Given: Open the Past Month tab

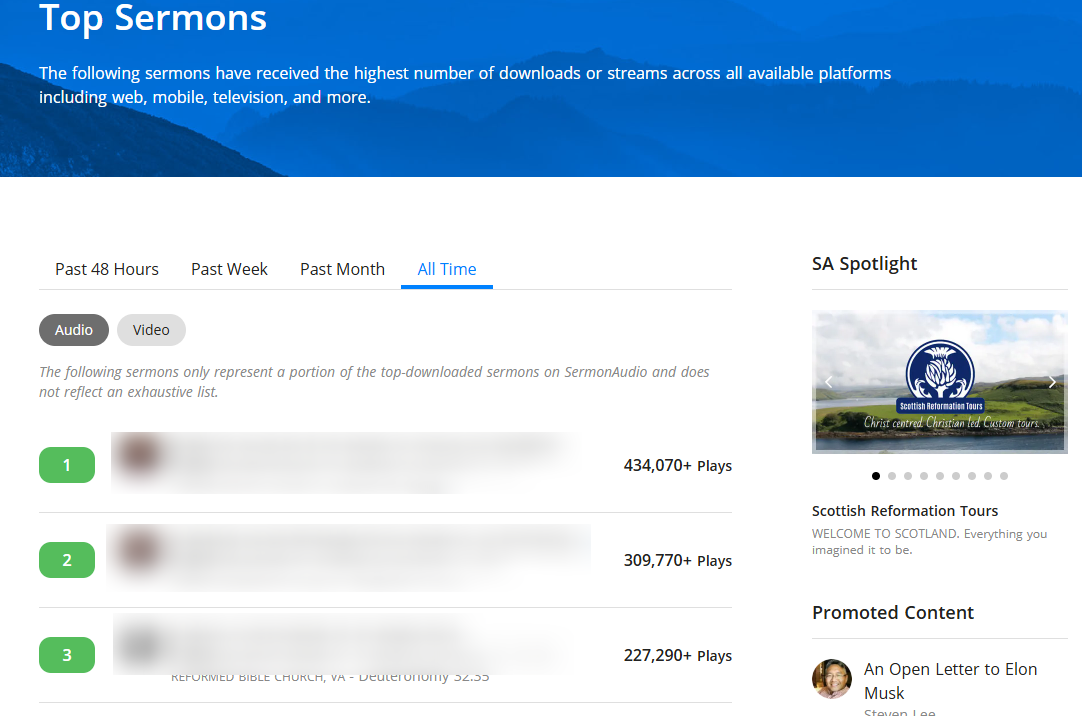Looking at the screenshot, I should [342, 269].
